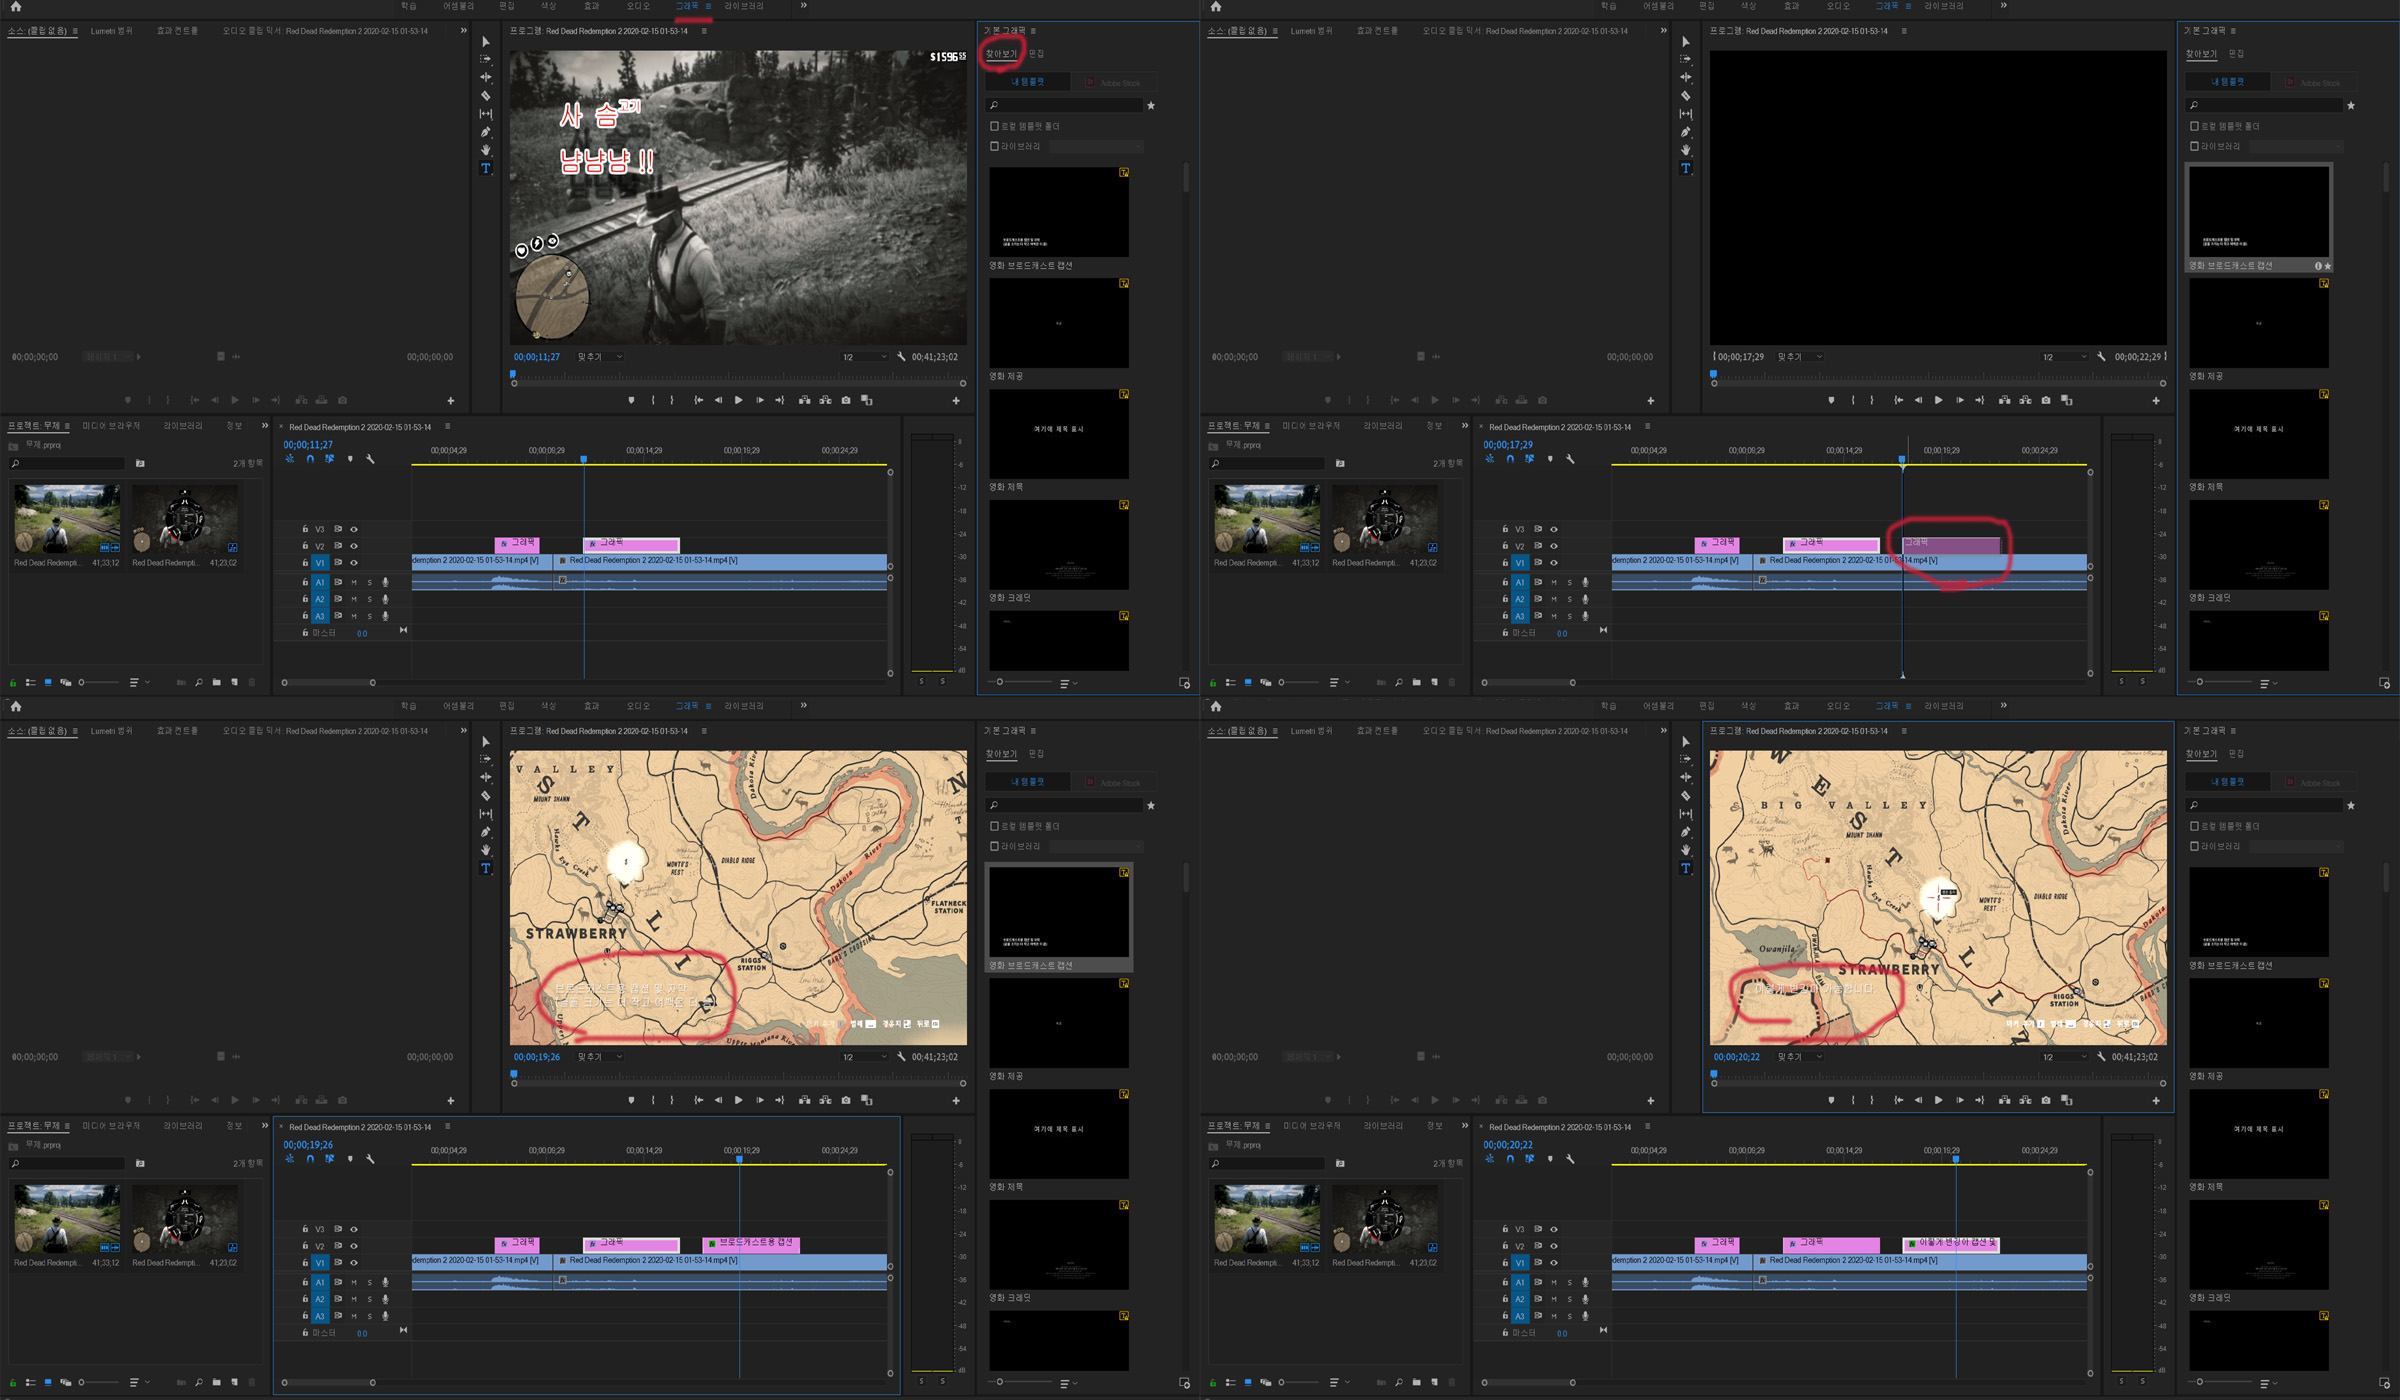This screenshot has width=2400, height=1400.
Task: Open '편집' tab in bottom-right graphics panel
Action: pos(2236,754)
